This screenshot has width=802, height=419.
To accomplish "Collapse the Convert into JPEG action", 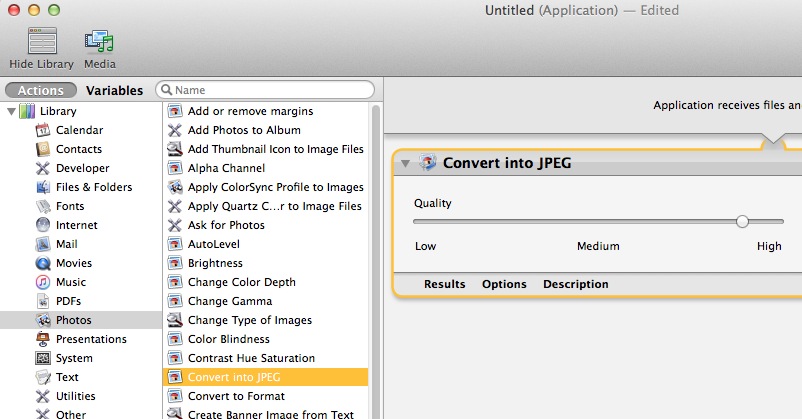I will tap(405, 164).
